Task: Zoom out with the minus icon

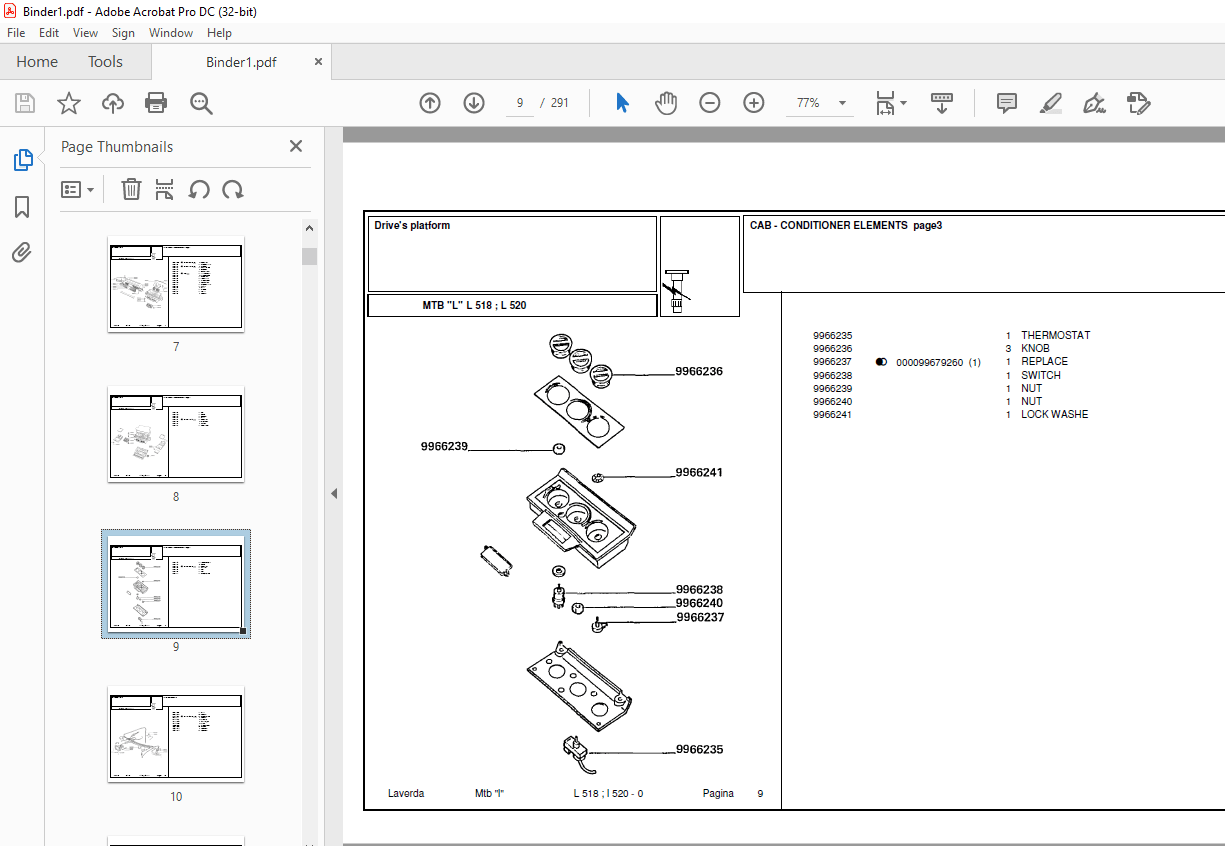Action: pos(710,103)
